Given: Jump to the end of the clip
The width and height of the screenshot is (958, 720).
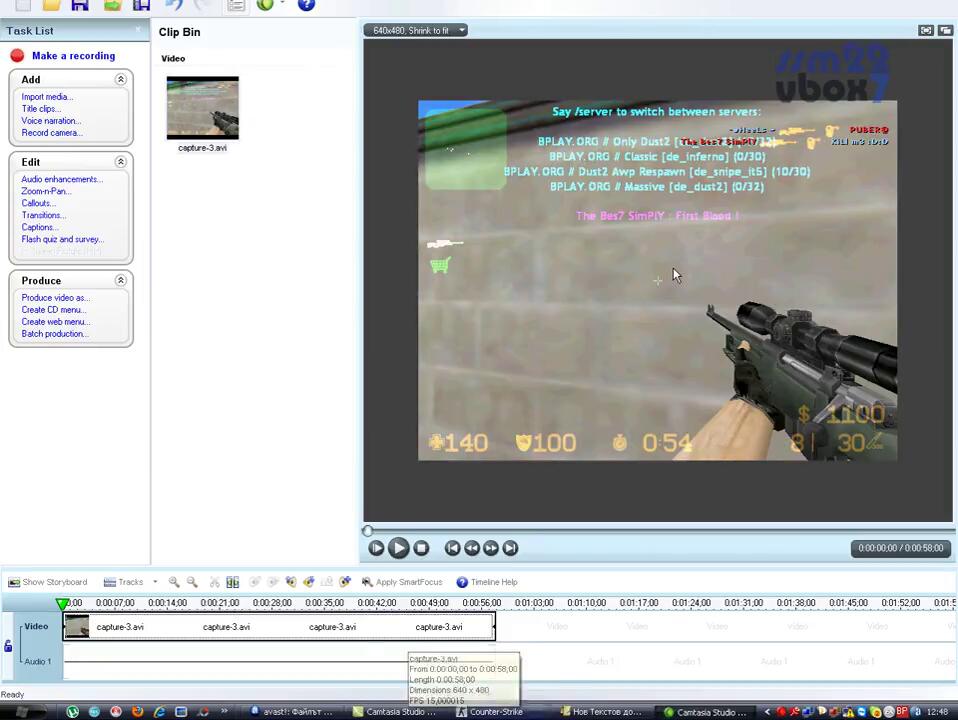Looking at the screenshot, I should tap(510, 548).
